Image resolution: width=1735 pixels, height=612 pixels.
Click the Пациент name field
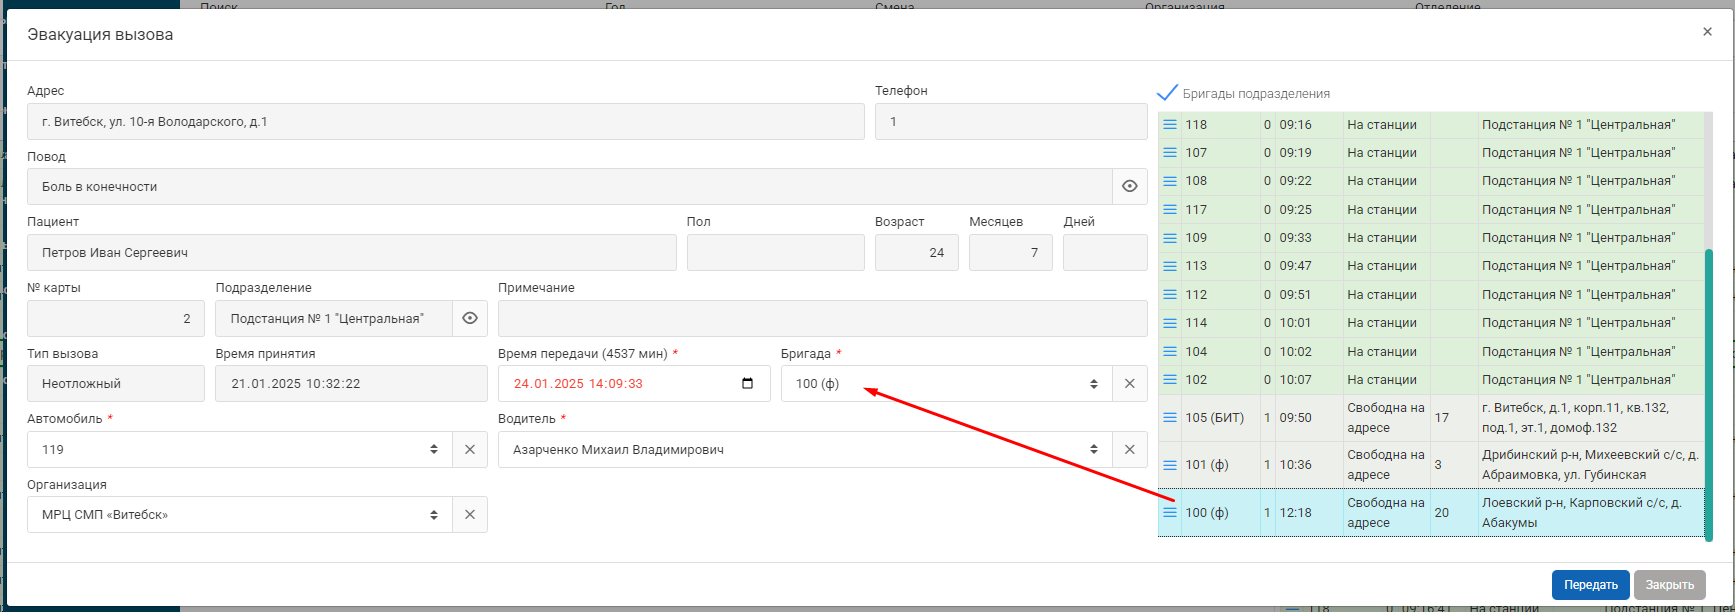[352, 253]
